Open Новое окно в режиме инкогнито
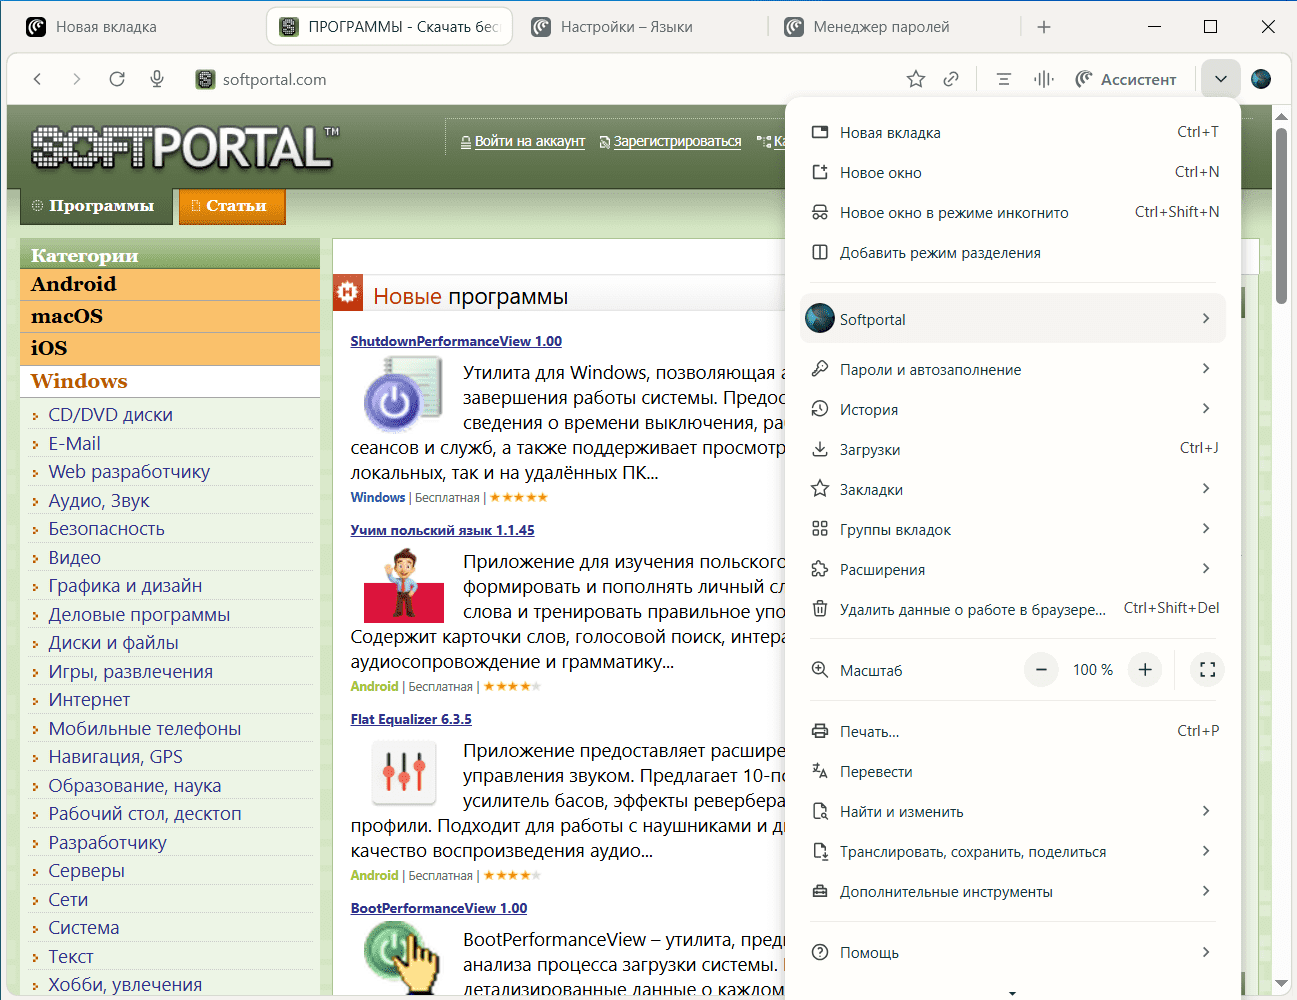 (x=1014, y=212)
